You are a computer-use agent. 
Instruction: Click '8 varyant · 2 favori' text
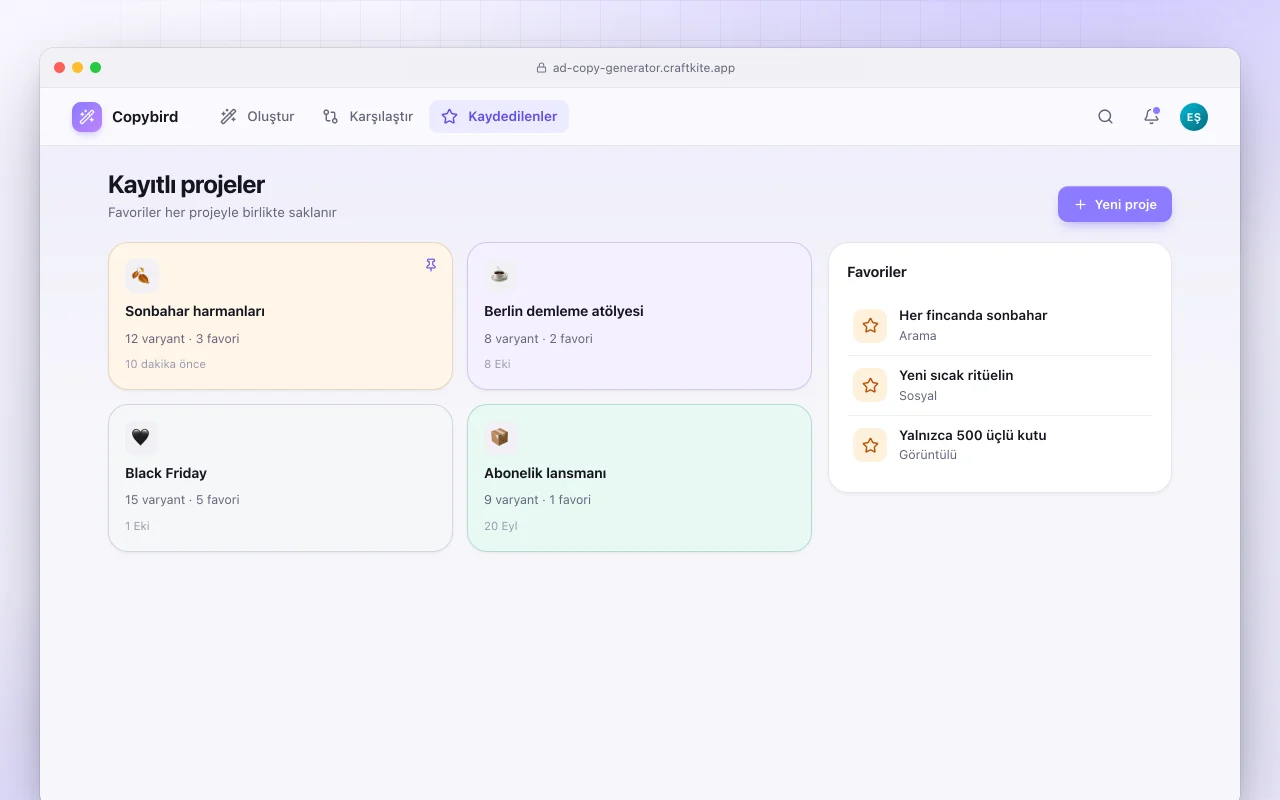coord(538,339)
